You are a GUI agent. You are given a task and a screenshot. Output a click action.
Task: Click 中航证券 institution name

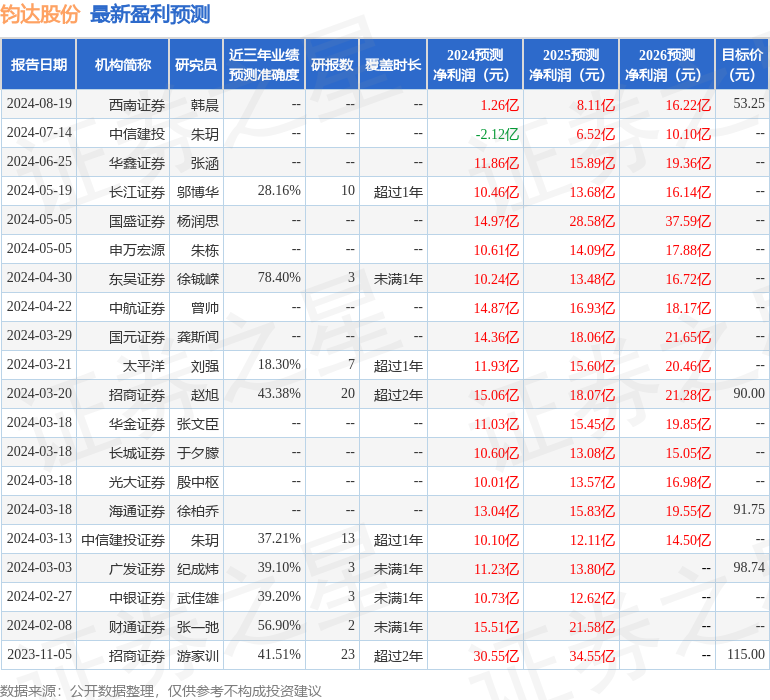point(137,308)
